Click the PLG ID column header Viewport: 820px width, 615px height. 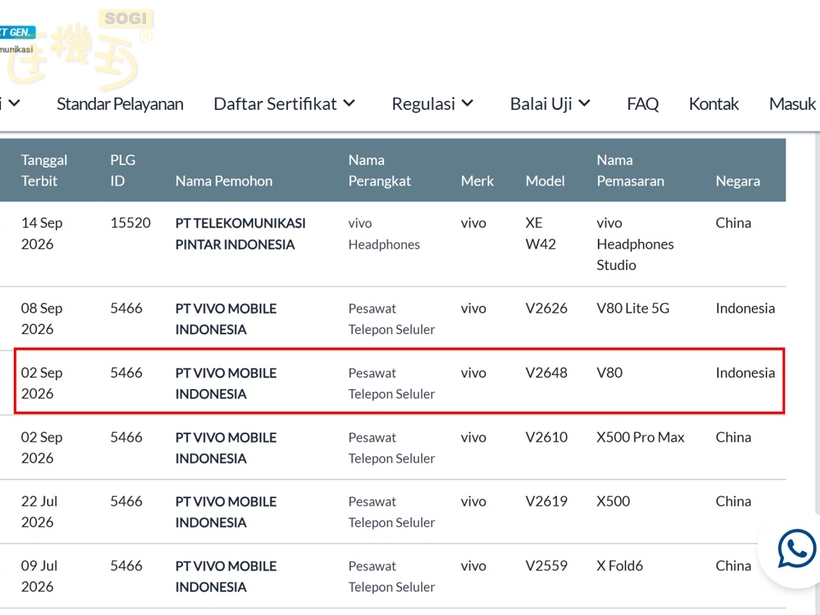pos(123,170)
